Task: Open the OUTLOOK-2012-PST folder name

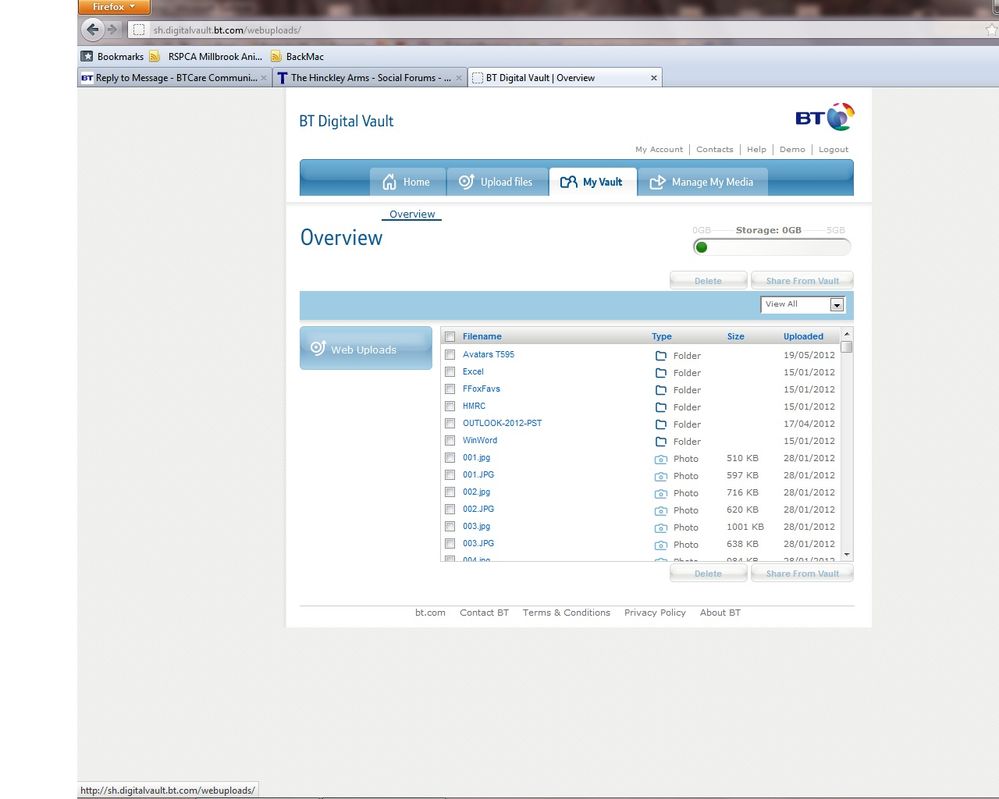Action: click(x=502, y=423)
